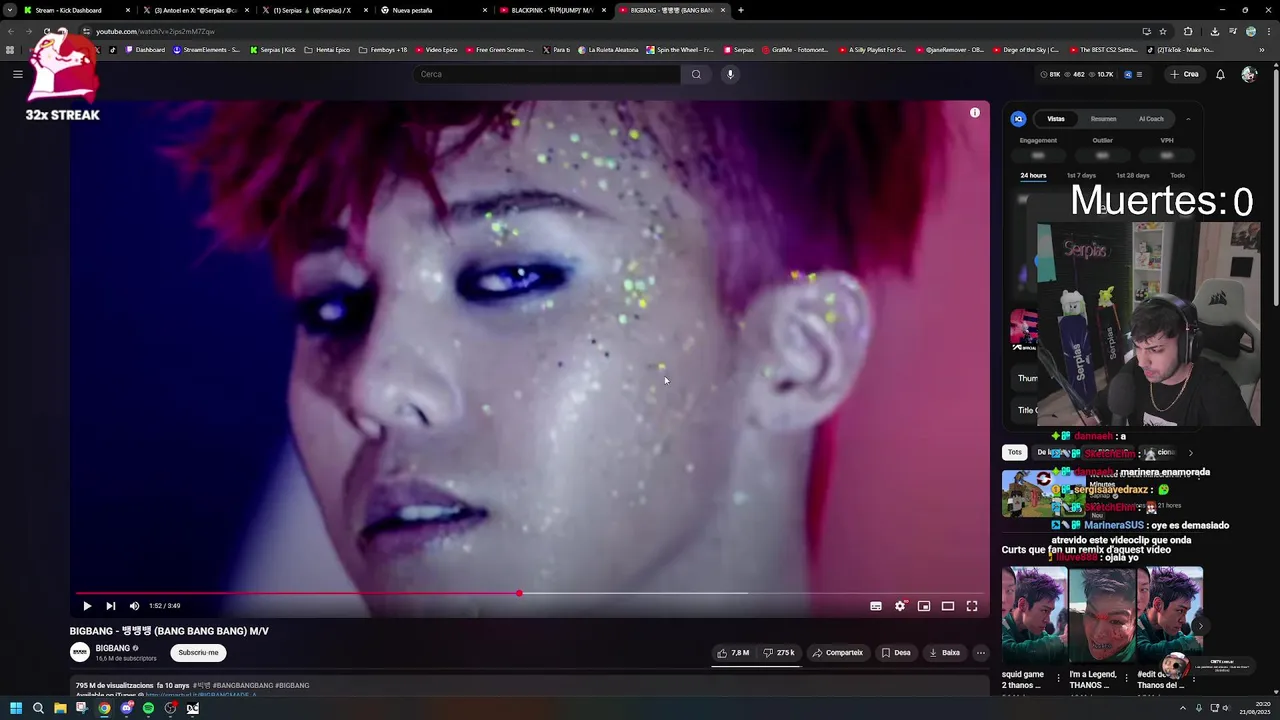This screenshot has width=1280, height=720.
Task: Open video info card icon
Action: click(x=975, y=113)
